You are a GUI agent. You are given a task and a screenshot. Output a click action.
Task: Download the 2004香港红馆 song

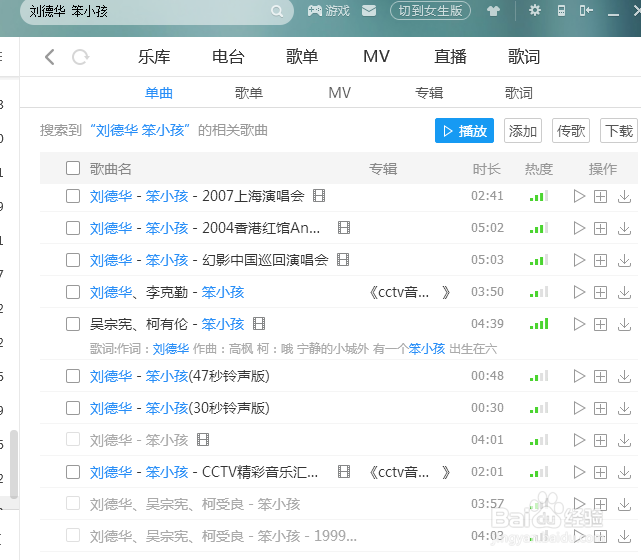click(x=624, y=228)
